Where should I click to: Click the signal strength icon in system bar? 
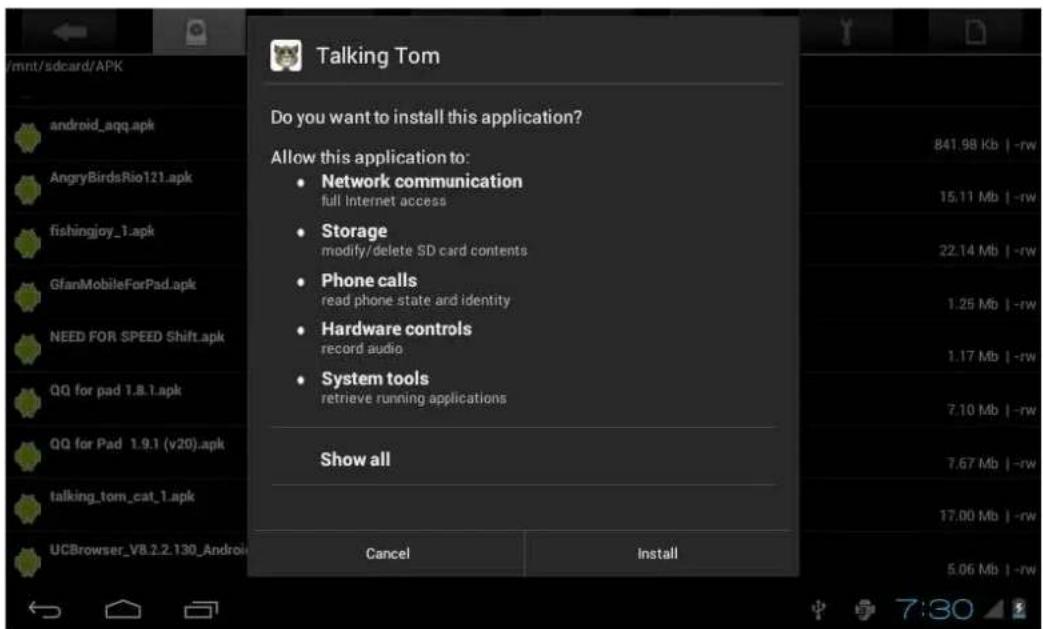tap(992, 610)
